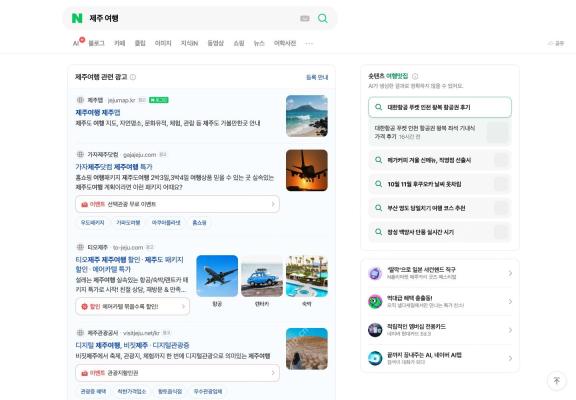Switch to the 이미지 tab
Image resolution: width=576 pixels, height=400 pixels.
click(x=163, y=43)
